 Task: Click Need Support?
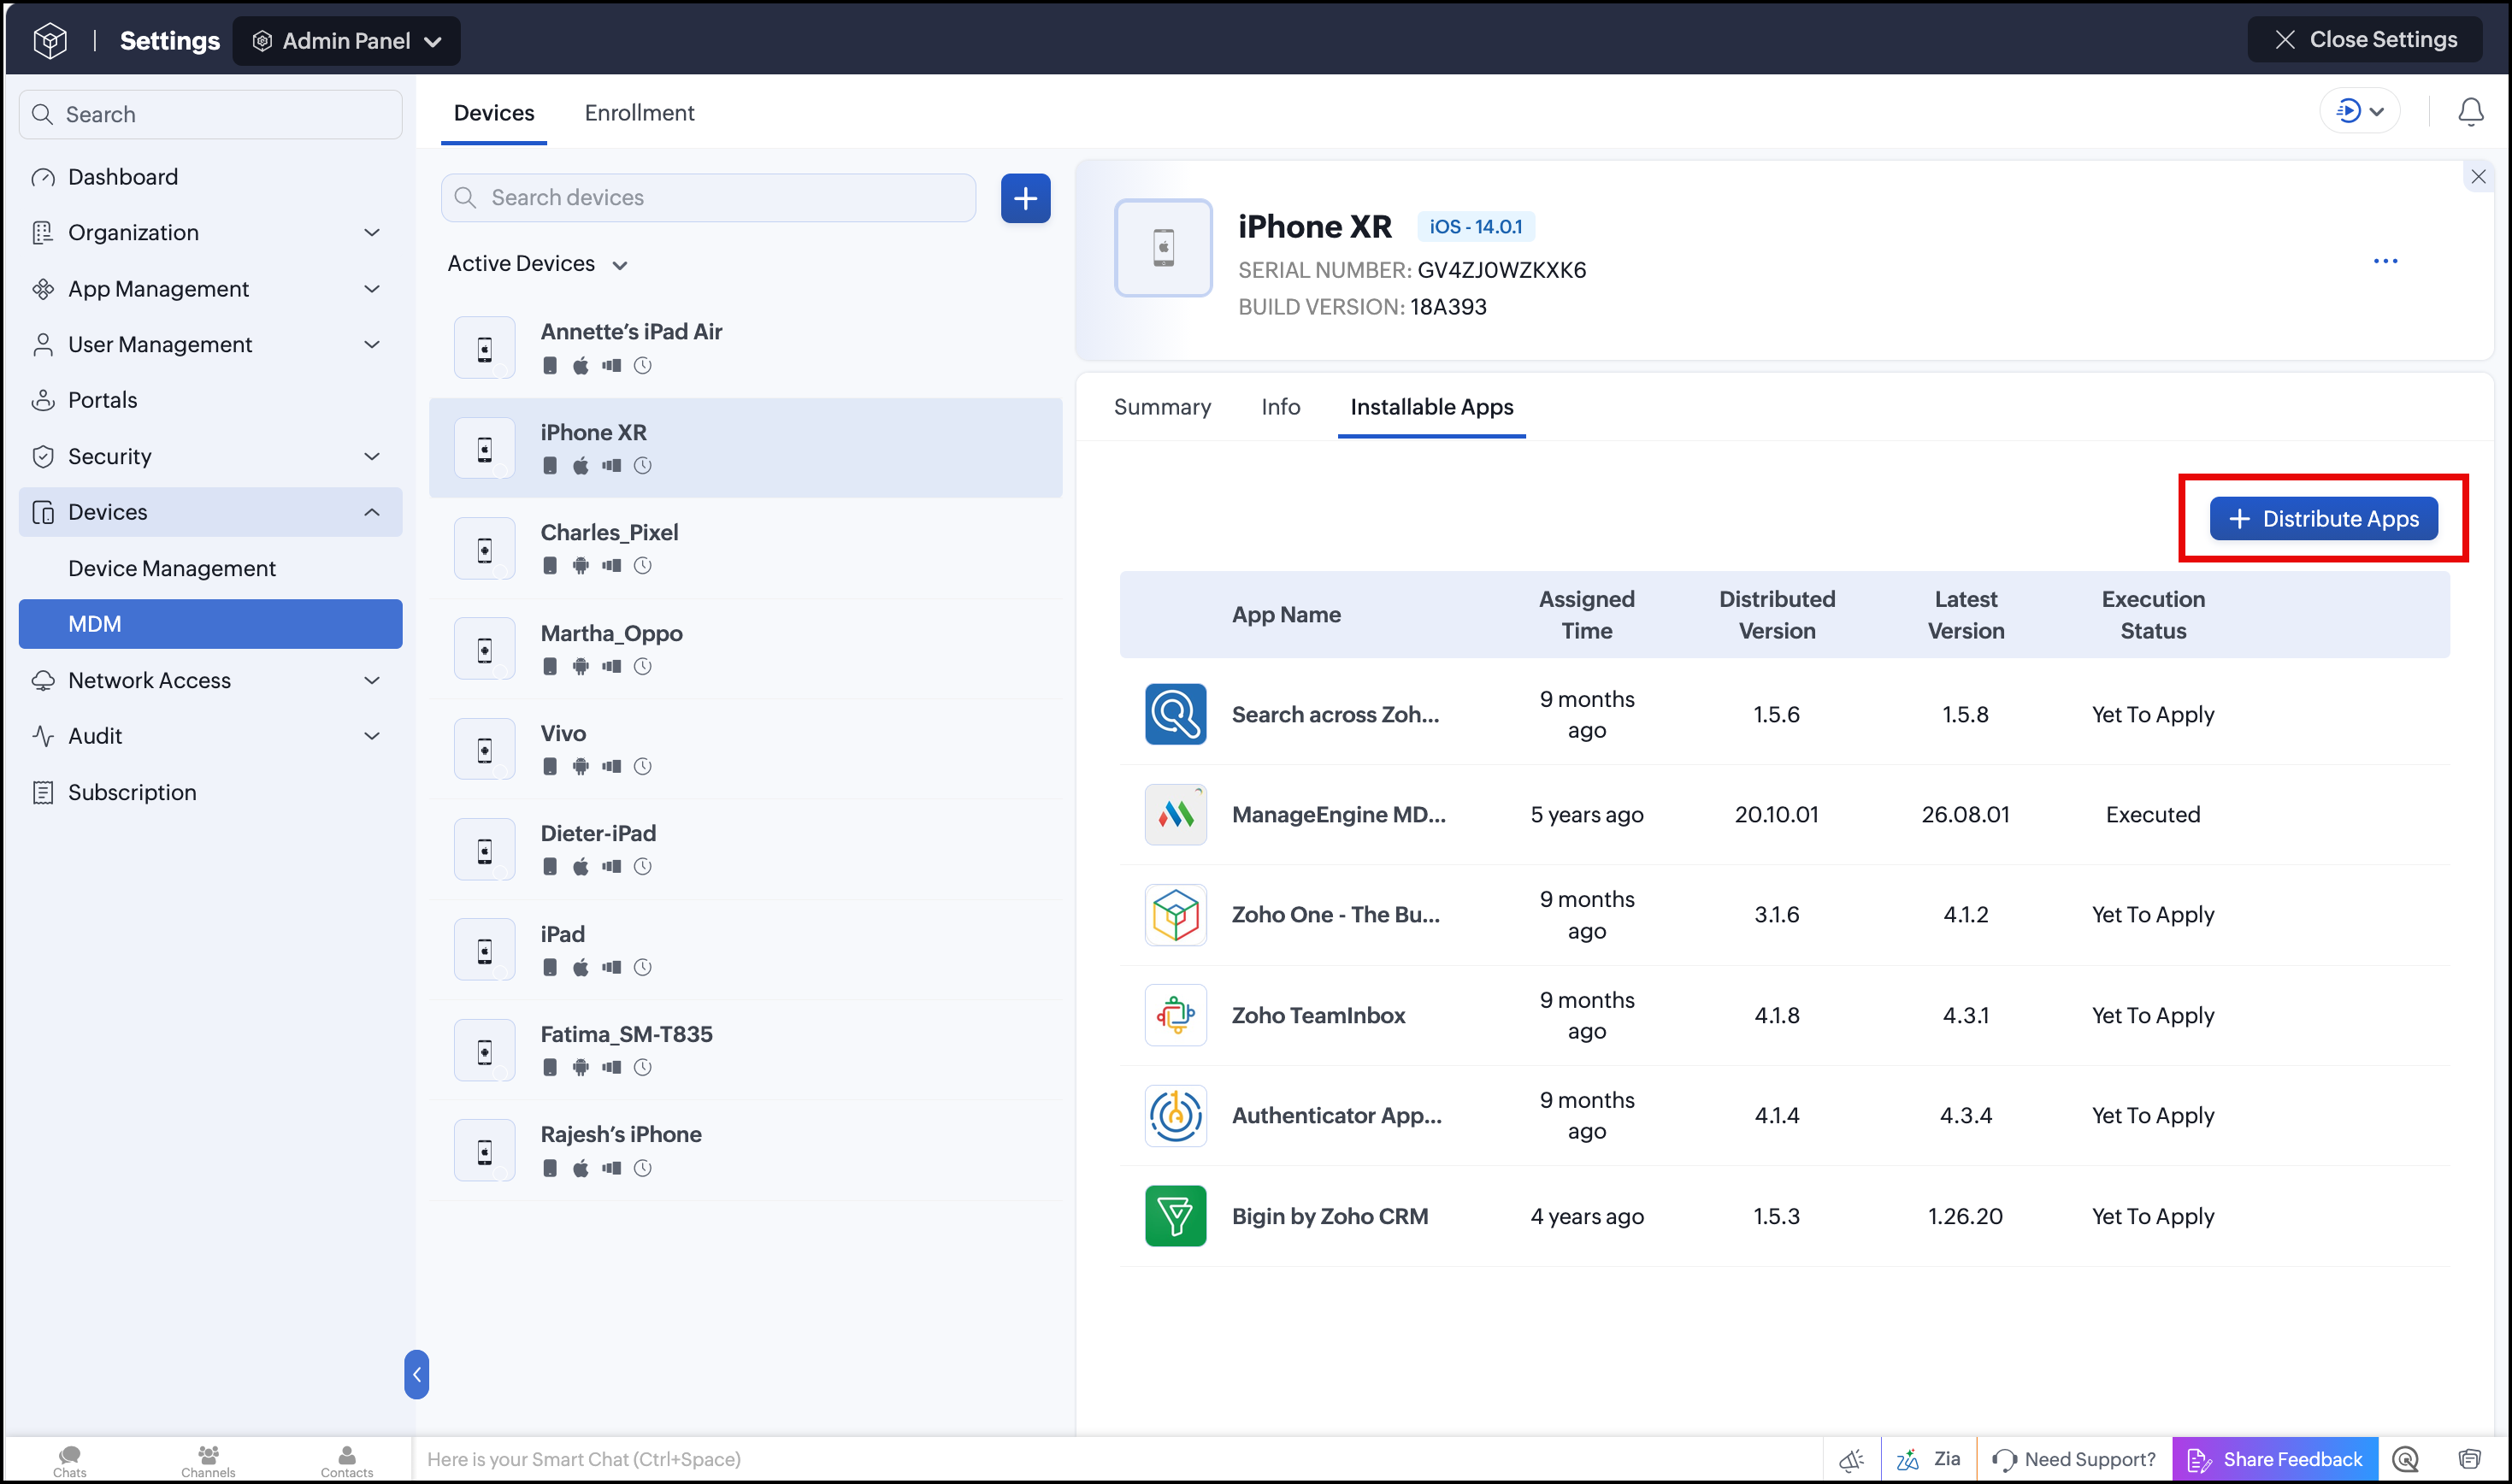coord(2074,1460)
